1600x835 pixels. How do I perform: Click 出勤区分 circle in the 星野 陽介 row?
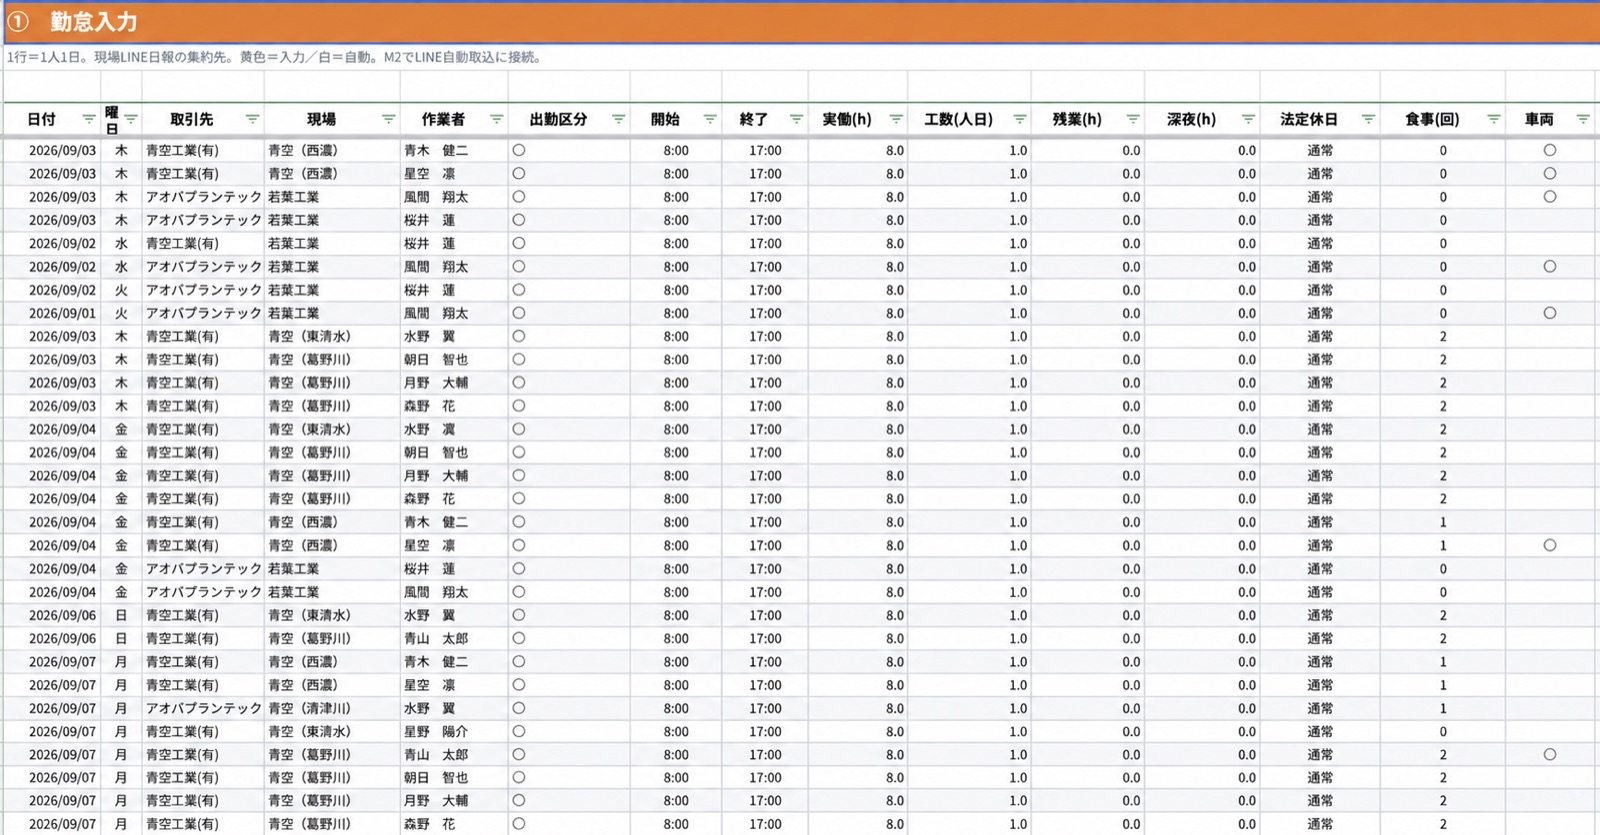pos(518,732)
